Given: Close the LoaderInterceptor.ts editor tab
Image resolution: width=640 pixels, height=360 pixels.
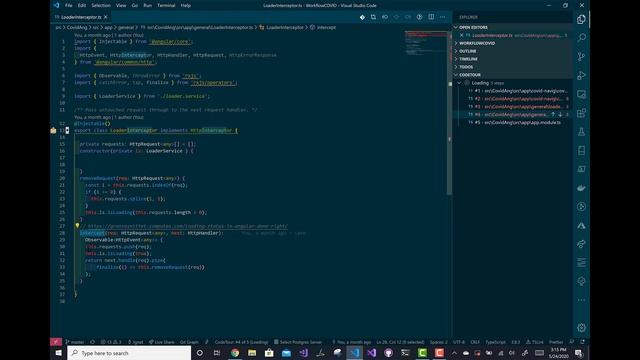Looking at the screenshot, I should (106, 17).
